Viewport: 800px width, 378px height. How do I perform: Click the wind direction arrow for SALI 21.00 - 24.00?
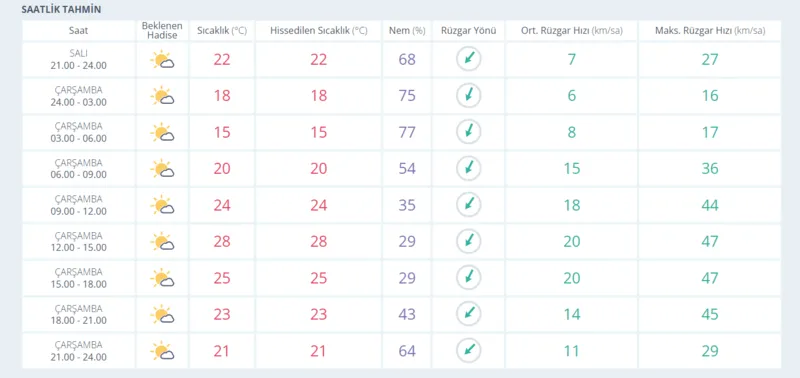click(x=468, y=59)
